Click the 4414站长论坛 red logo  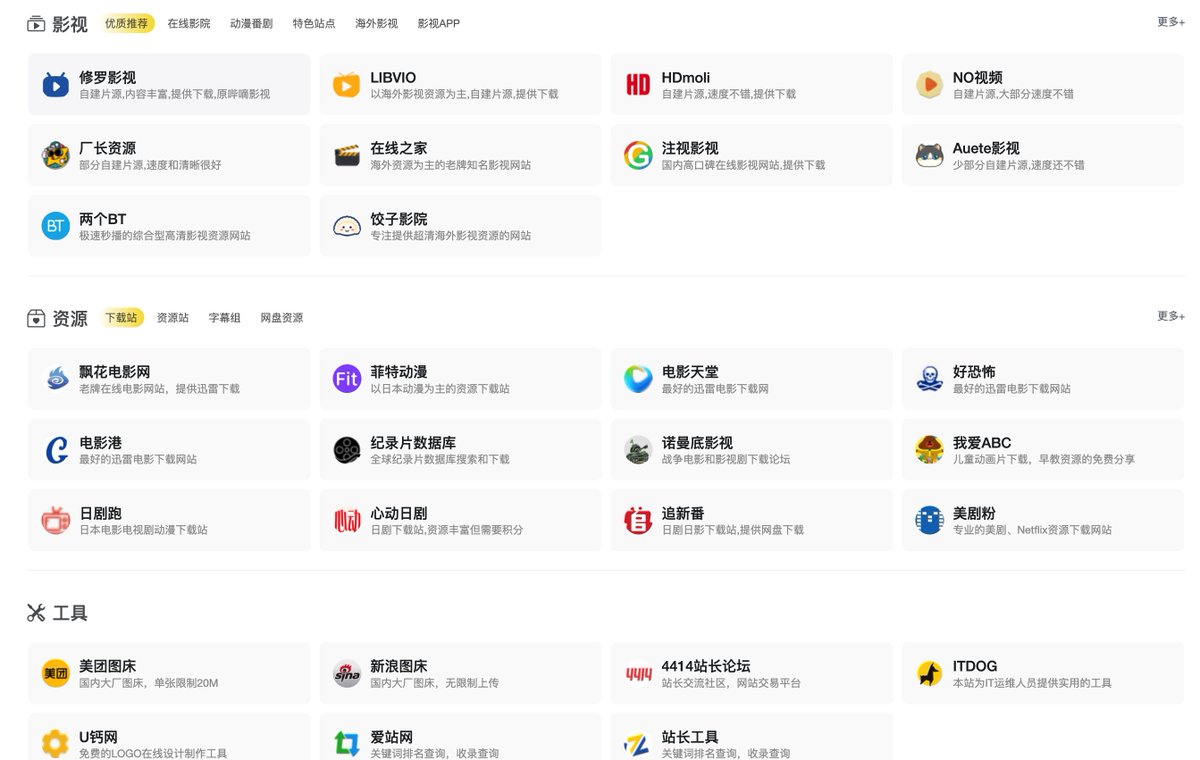[638, 673]
